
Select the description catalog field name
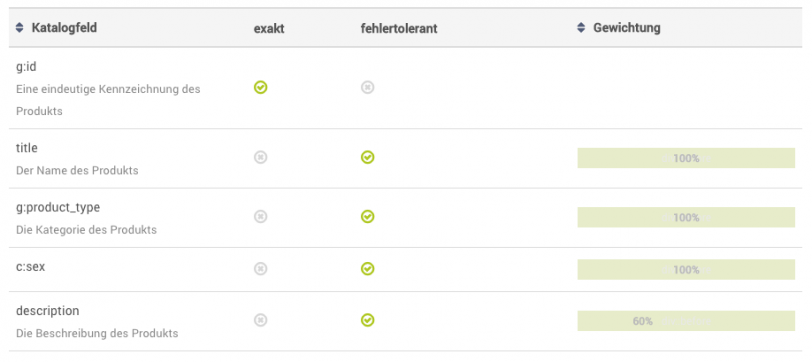[48, 311]
